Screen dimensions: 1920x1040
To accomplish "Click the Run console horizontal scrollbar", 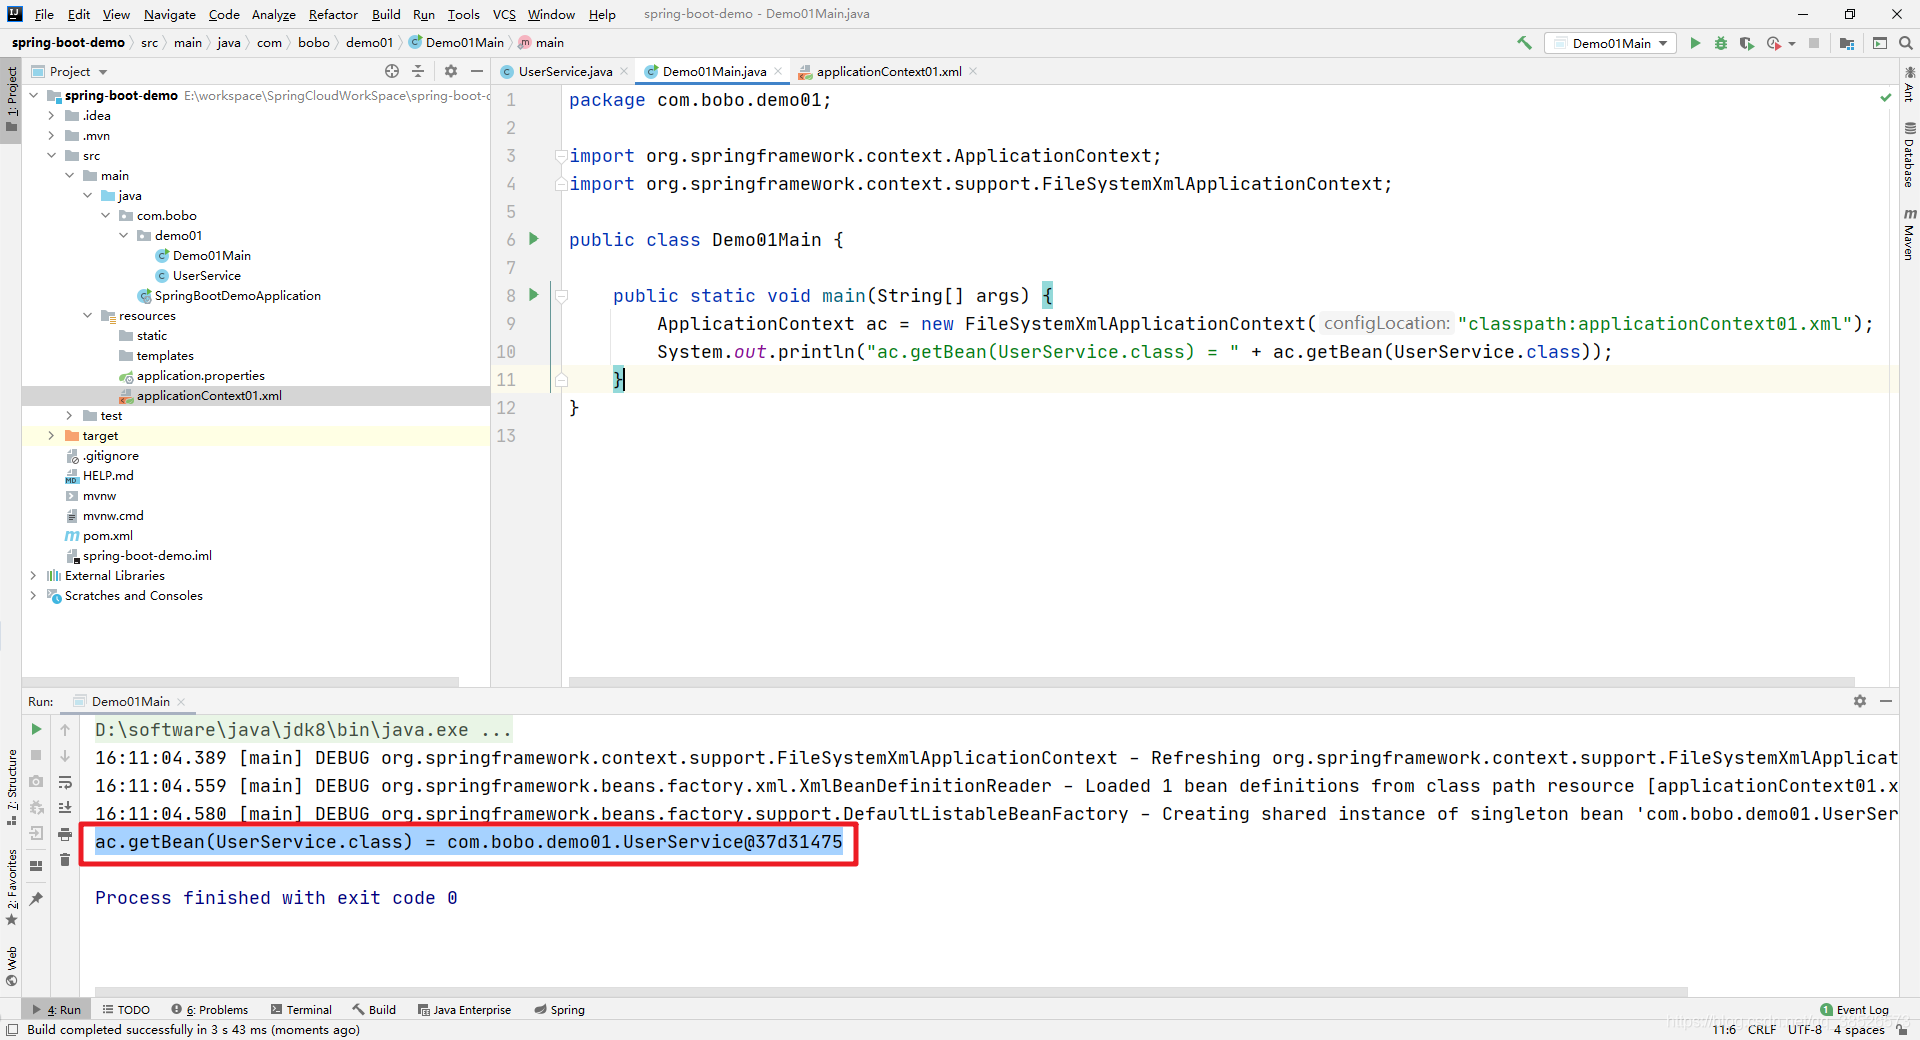I will [891, 992].
